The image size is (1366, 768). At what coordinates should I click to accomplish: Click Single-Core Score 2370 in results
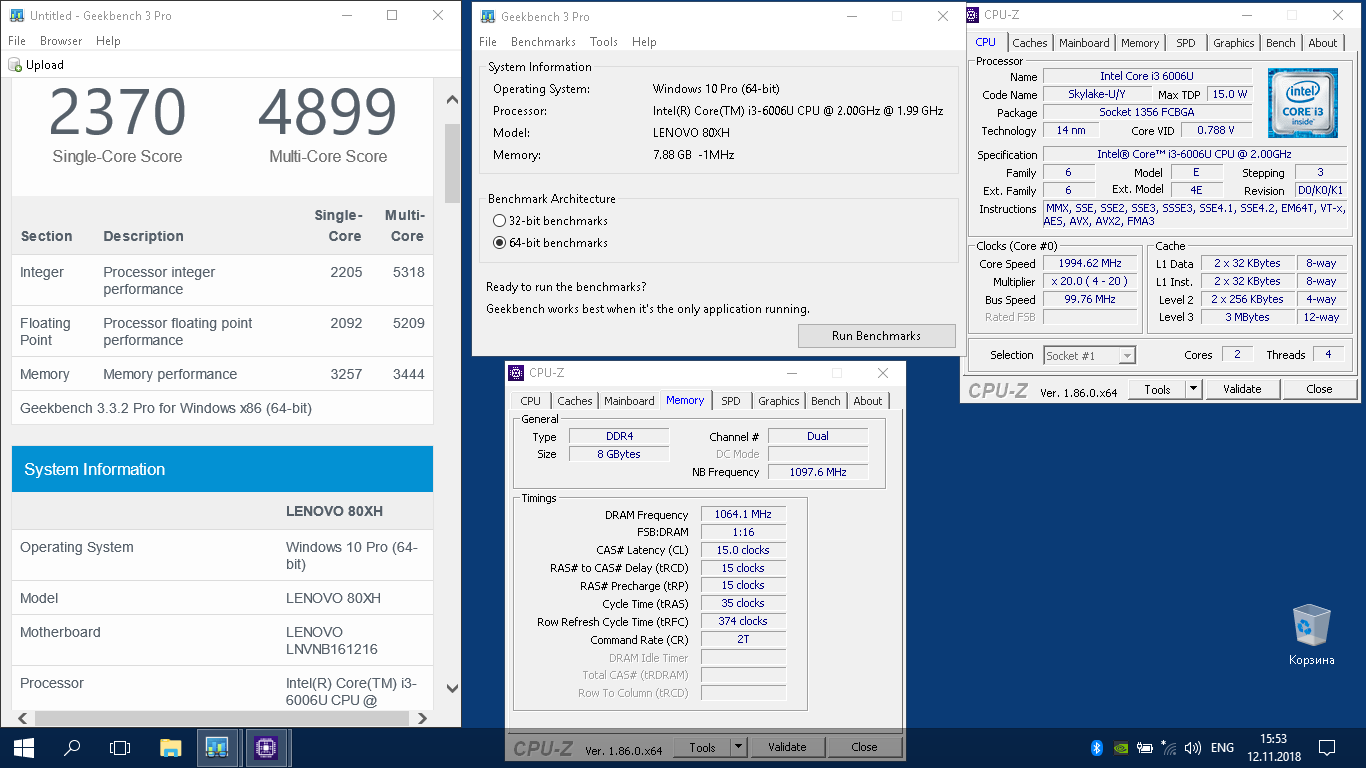[x=117, y=113]
